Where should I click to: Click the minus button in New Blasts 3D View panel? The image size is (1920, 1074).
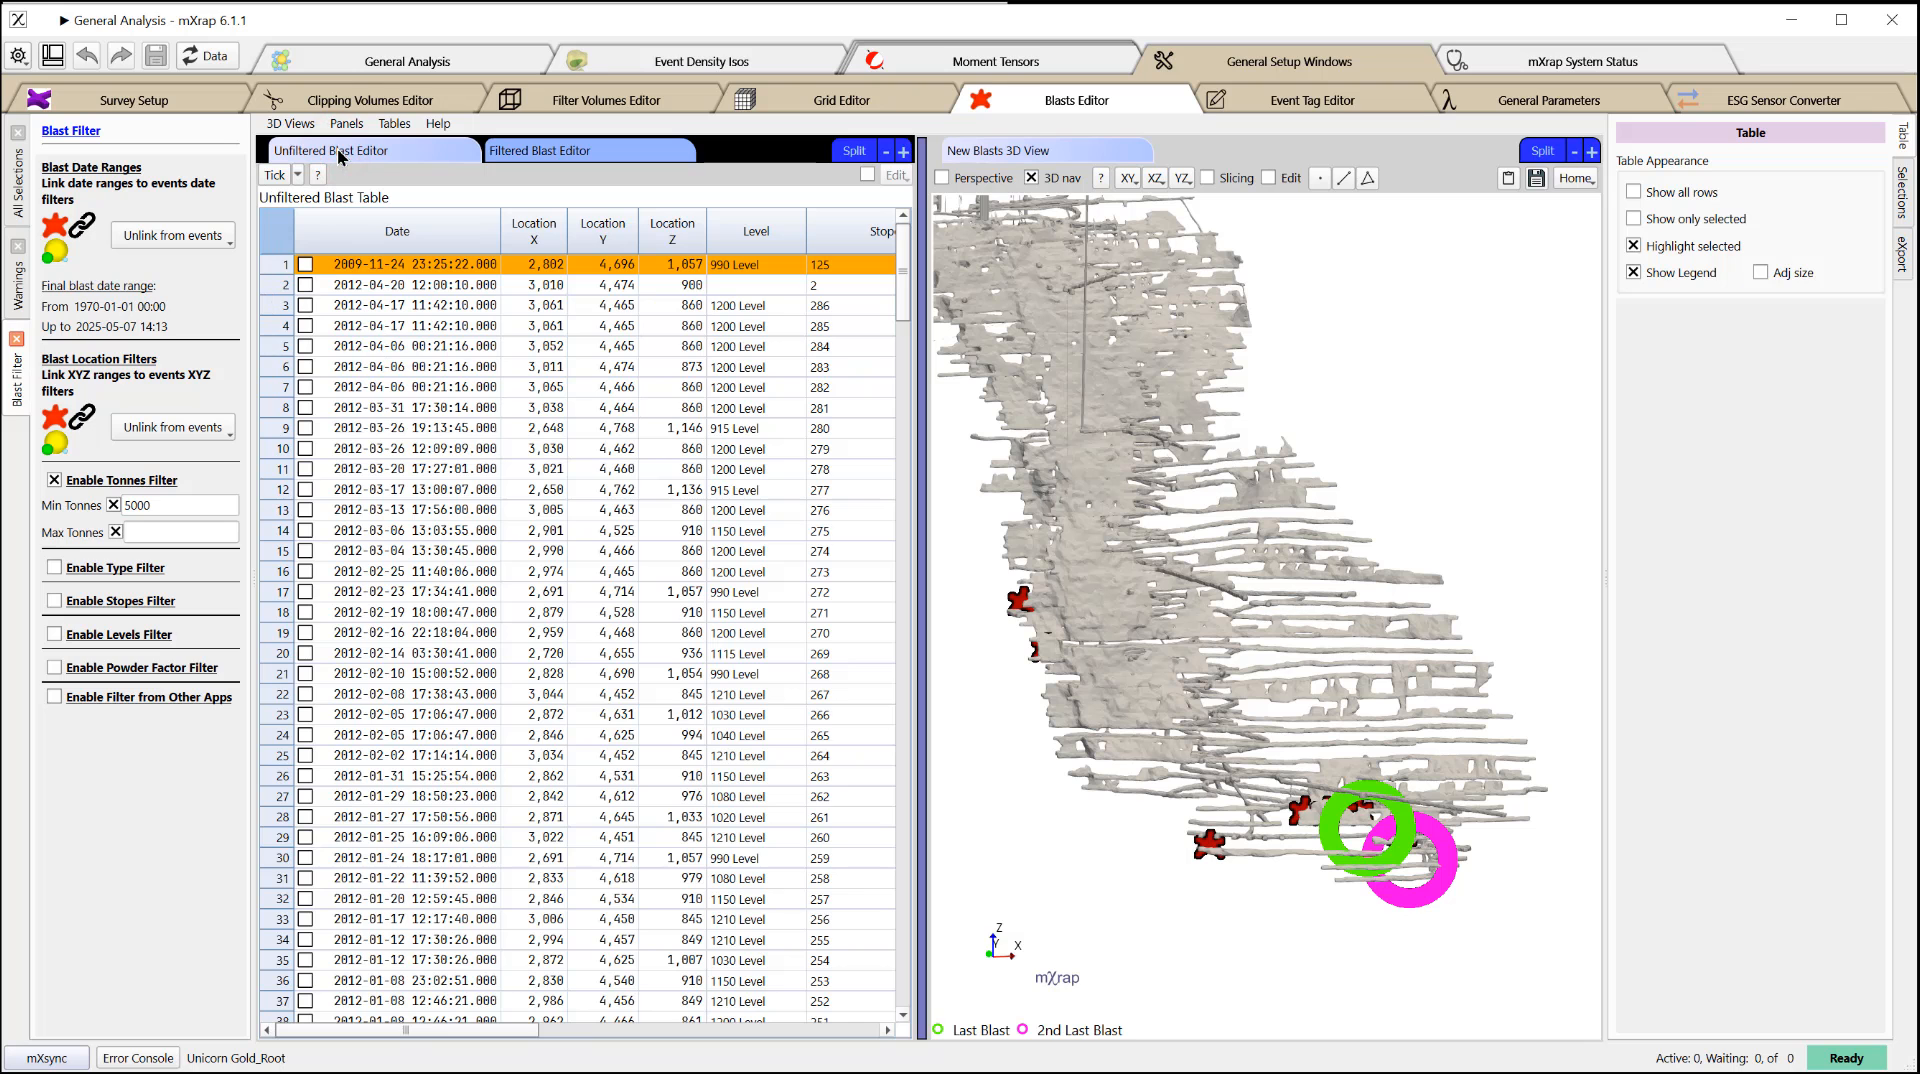(x=1575, y=151)
